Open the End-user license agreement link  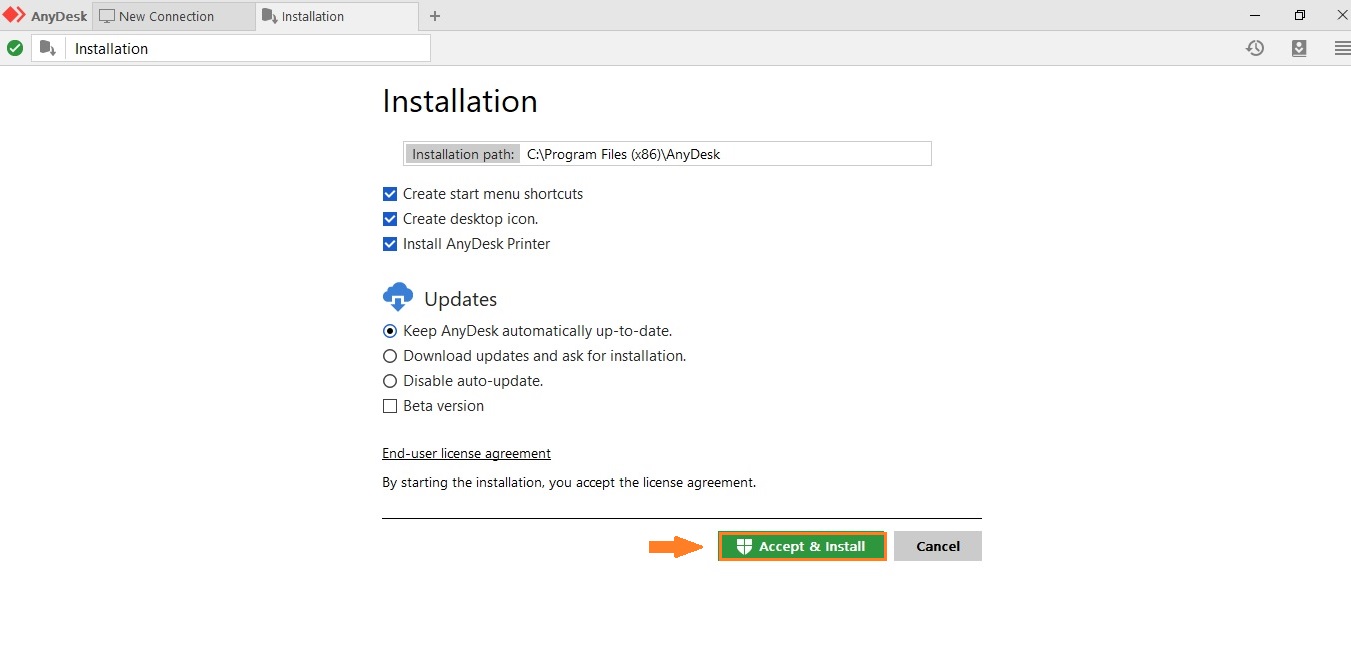(466, 453)
